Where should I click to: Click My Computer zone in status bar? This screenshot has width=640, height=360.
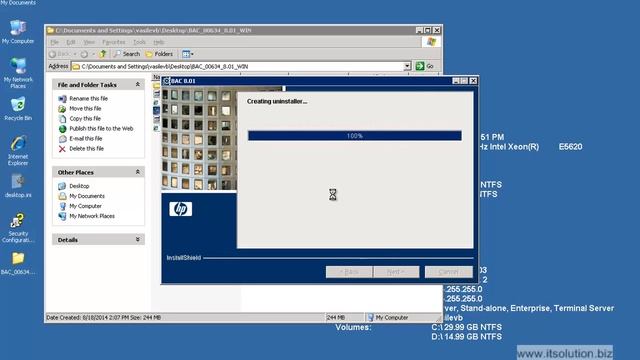click(387, 317)
